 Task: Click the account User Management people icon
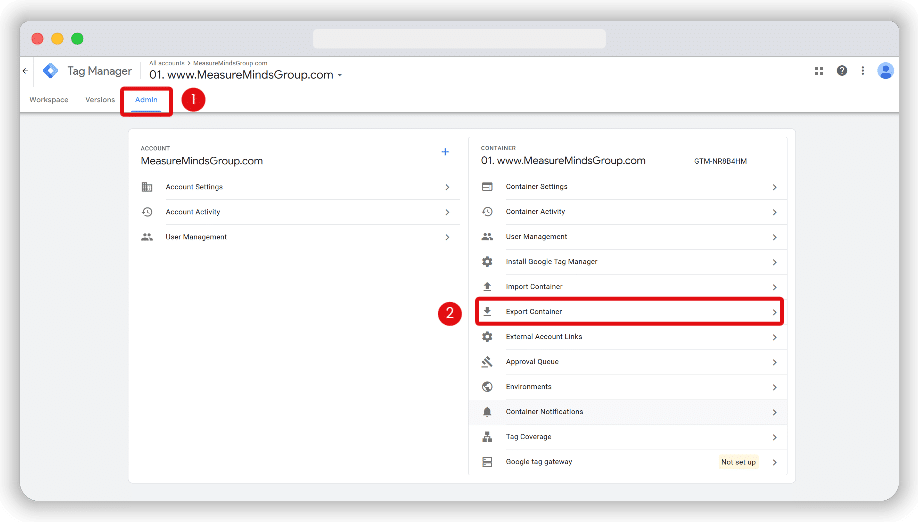147,237
